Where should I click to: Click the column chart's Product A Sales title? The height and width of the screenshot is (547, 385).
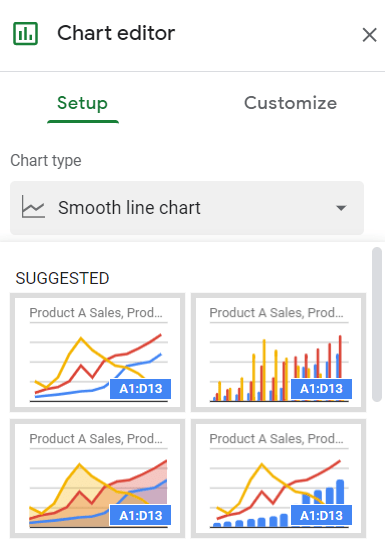coord(277,313)
